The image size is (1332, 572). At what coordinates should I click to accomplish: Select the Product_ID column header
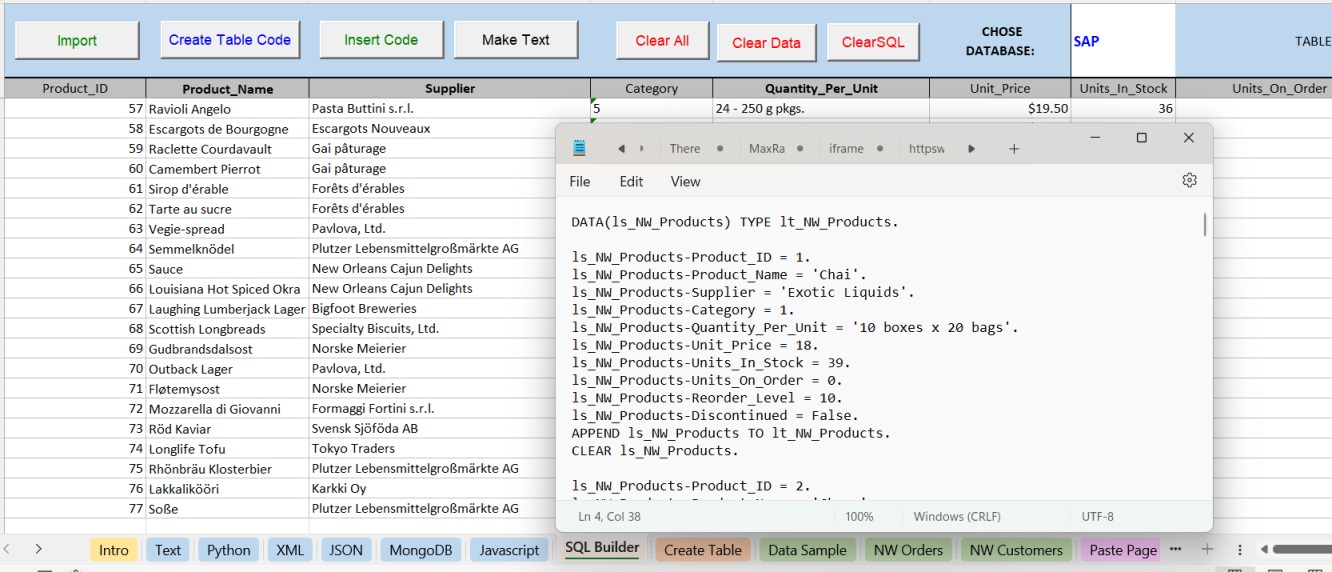(x=75, y=88)
